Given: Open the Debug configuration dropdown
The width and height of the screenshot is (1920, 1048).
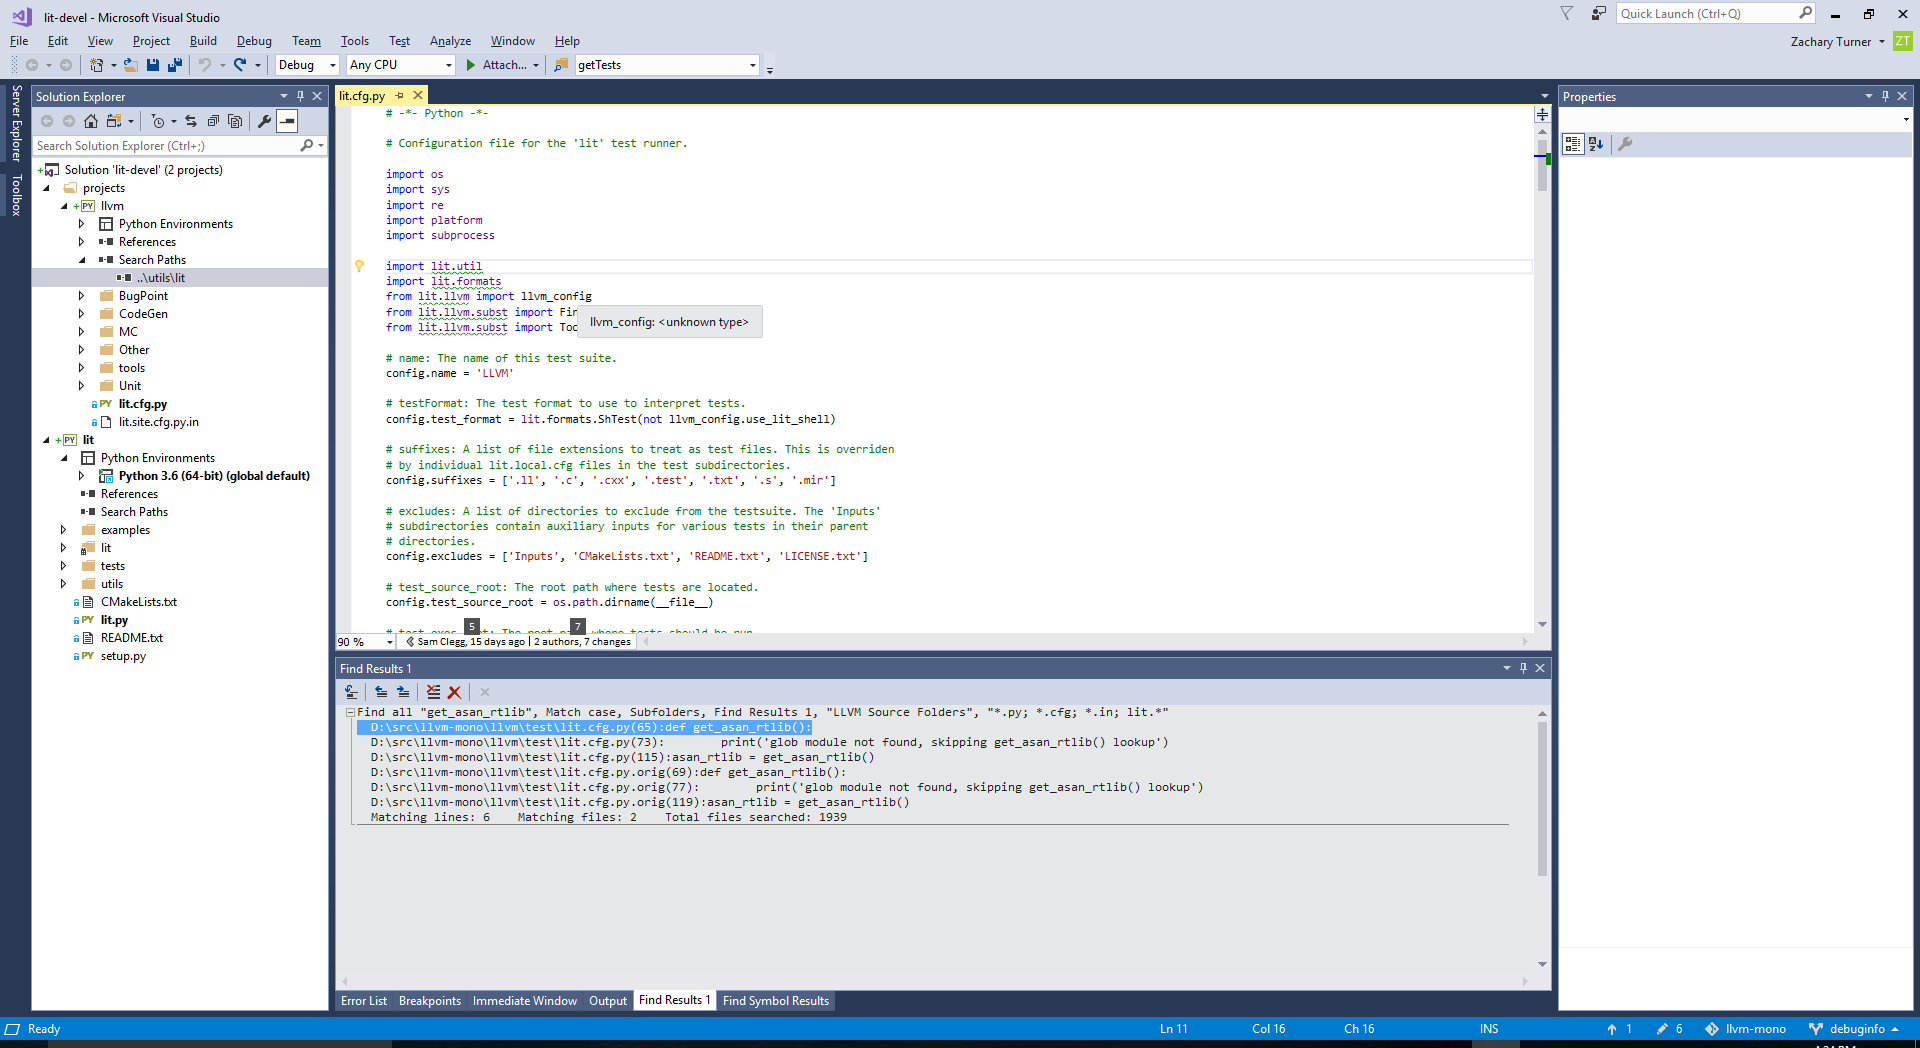Looking at the screenshot, I should (x=308, y=65).
